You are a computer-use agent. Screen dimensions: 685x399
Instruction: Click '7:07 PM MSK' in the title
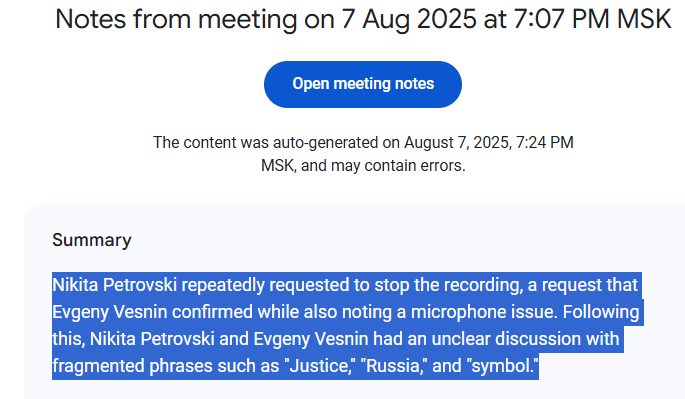pyautogui.click(x=592, y=19)
